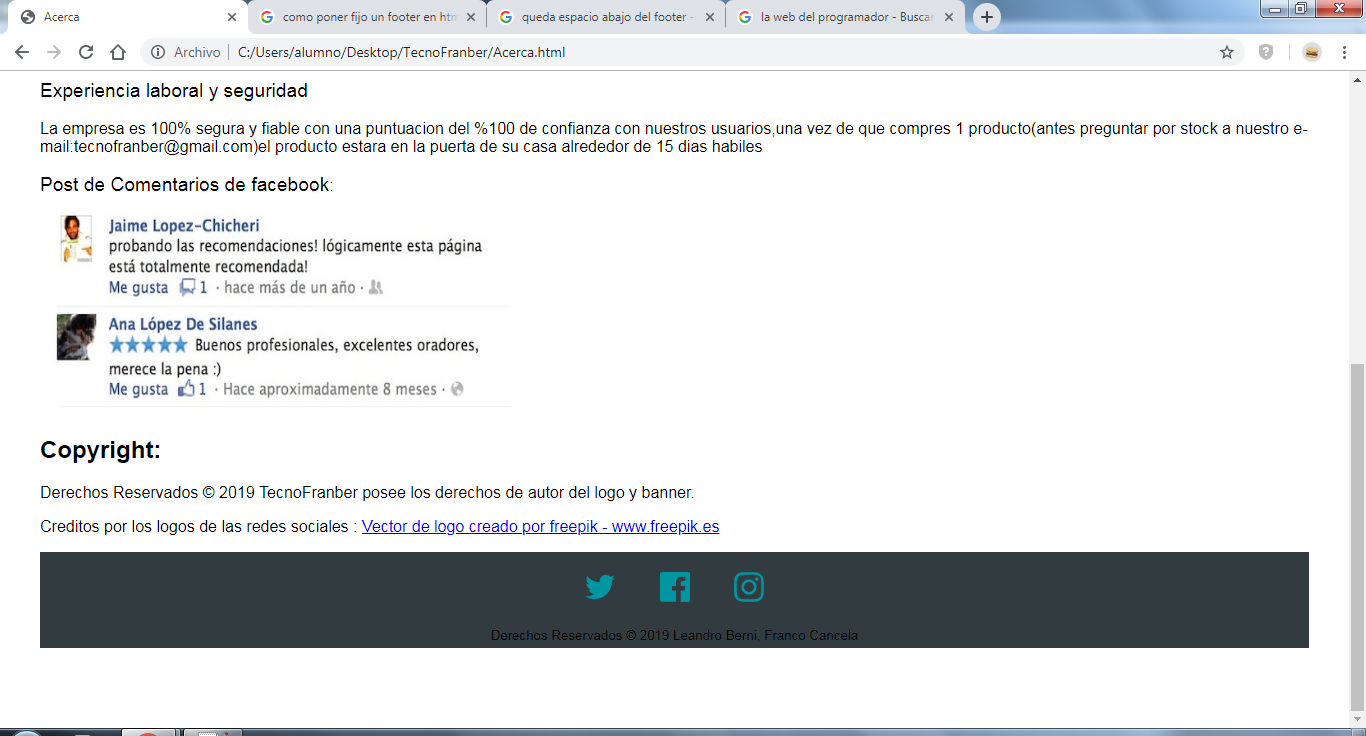Screen dimensions: 1366x736
Task: Close the 'la web del programador' tab
Action: (949, 17)
